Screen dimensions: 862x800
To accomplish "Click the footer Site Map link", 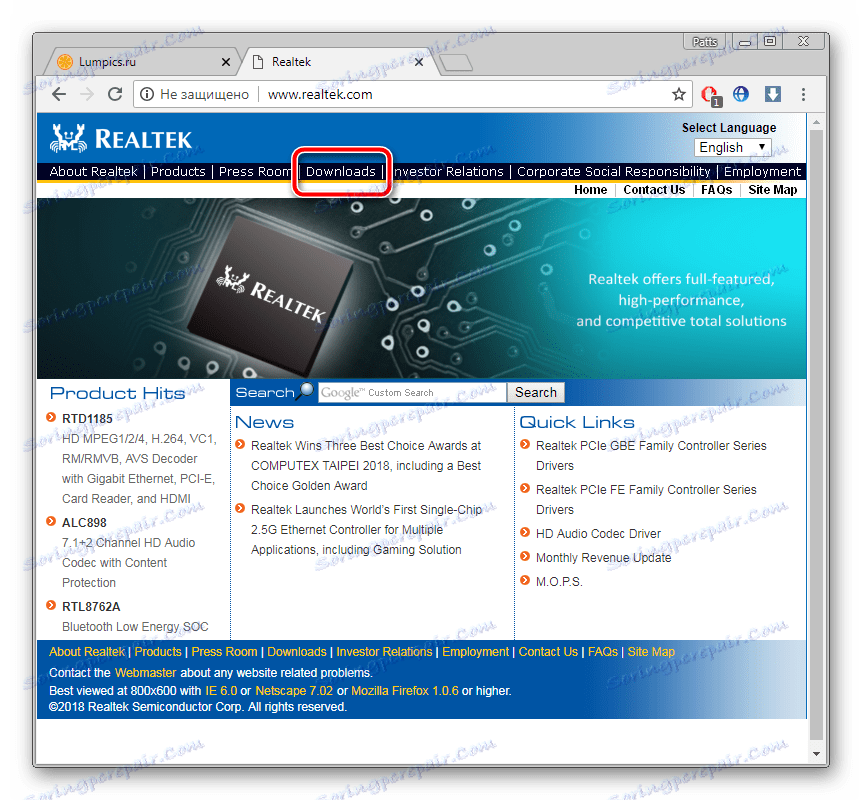I will 651,652.
